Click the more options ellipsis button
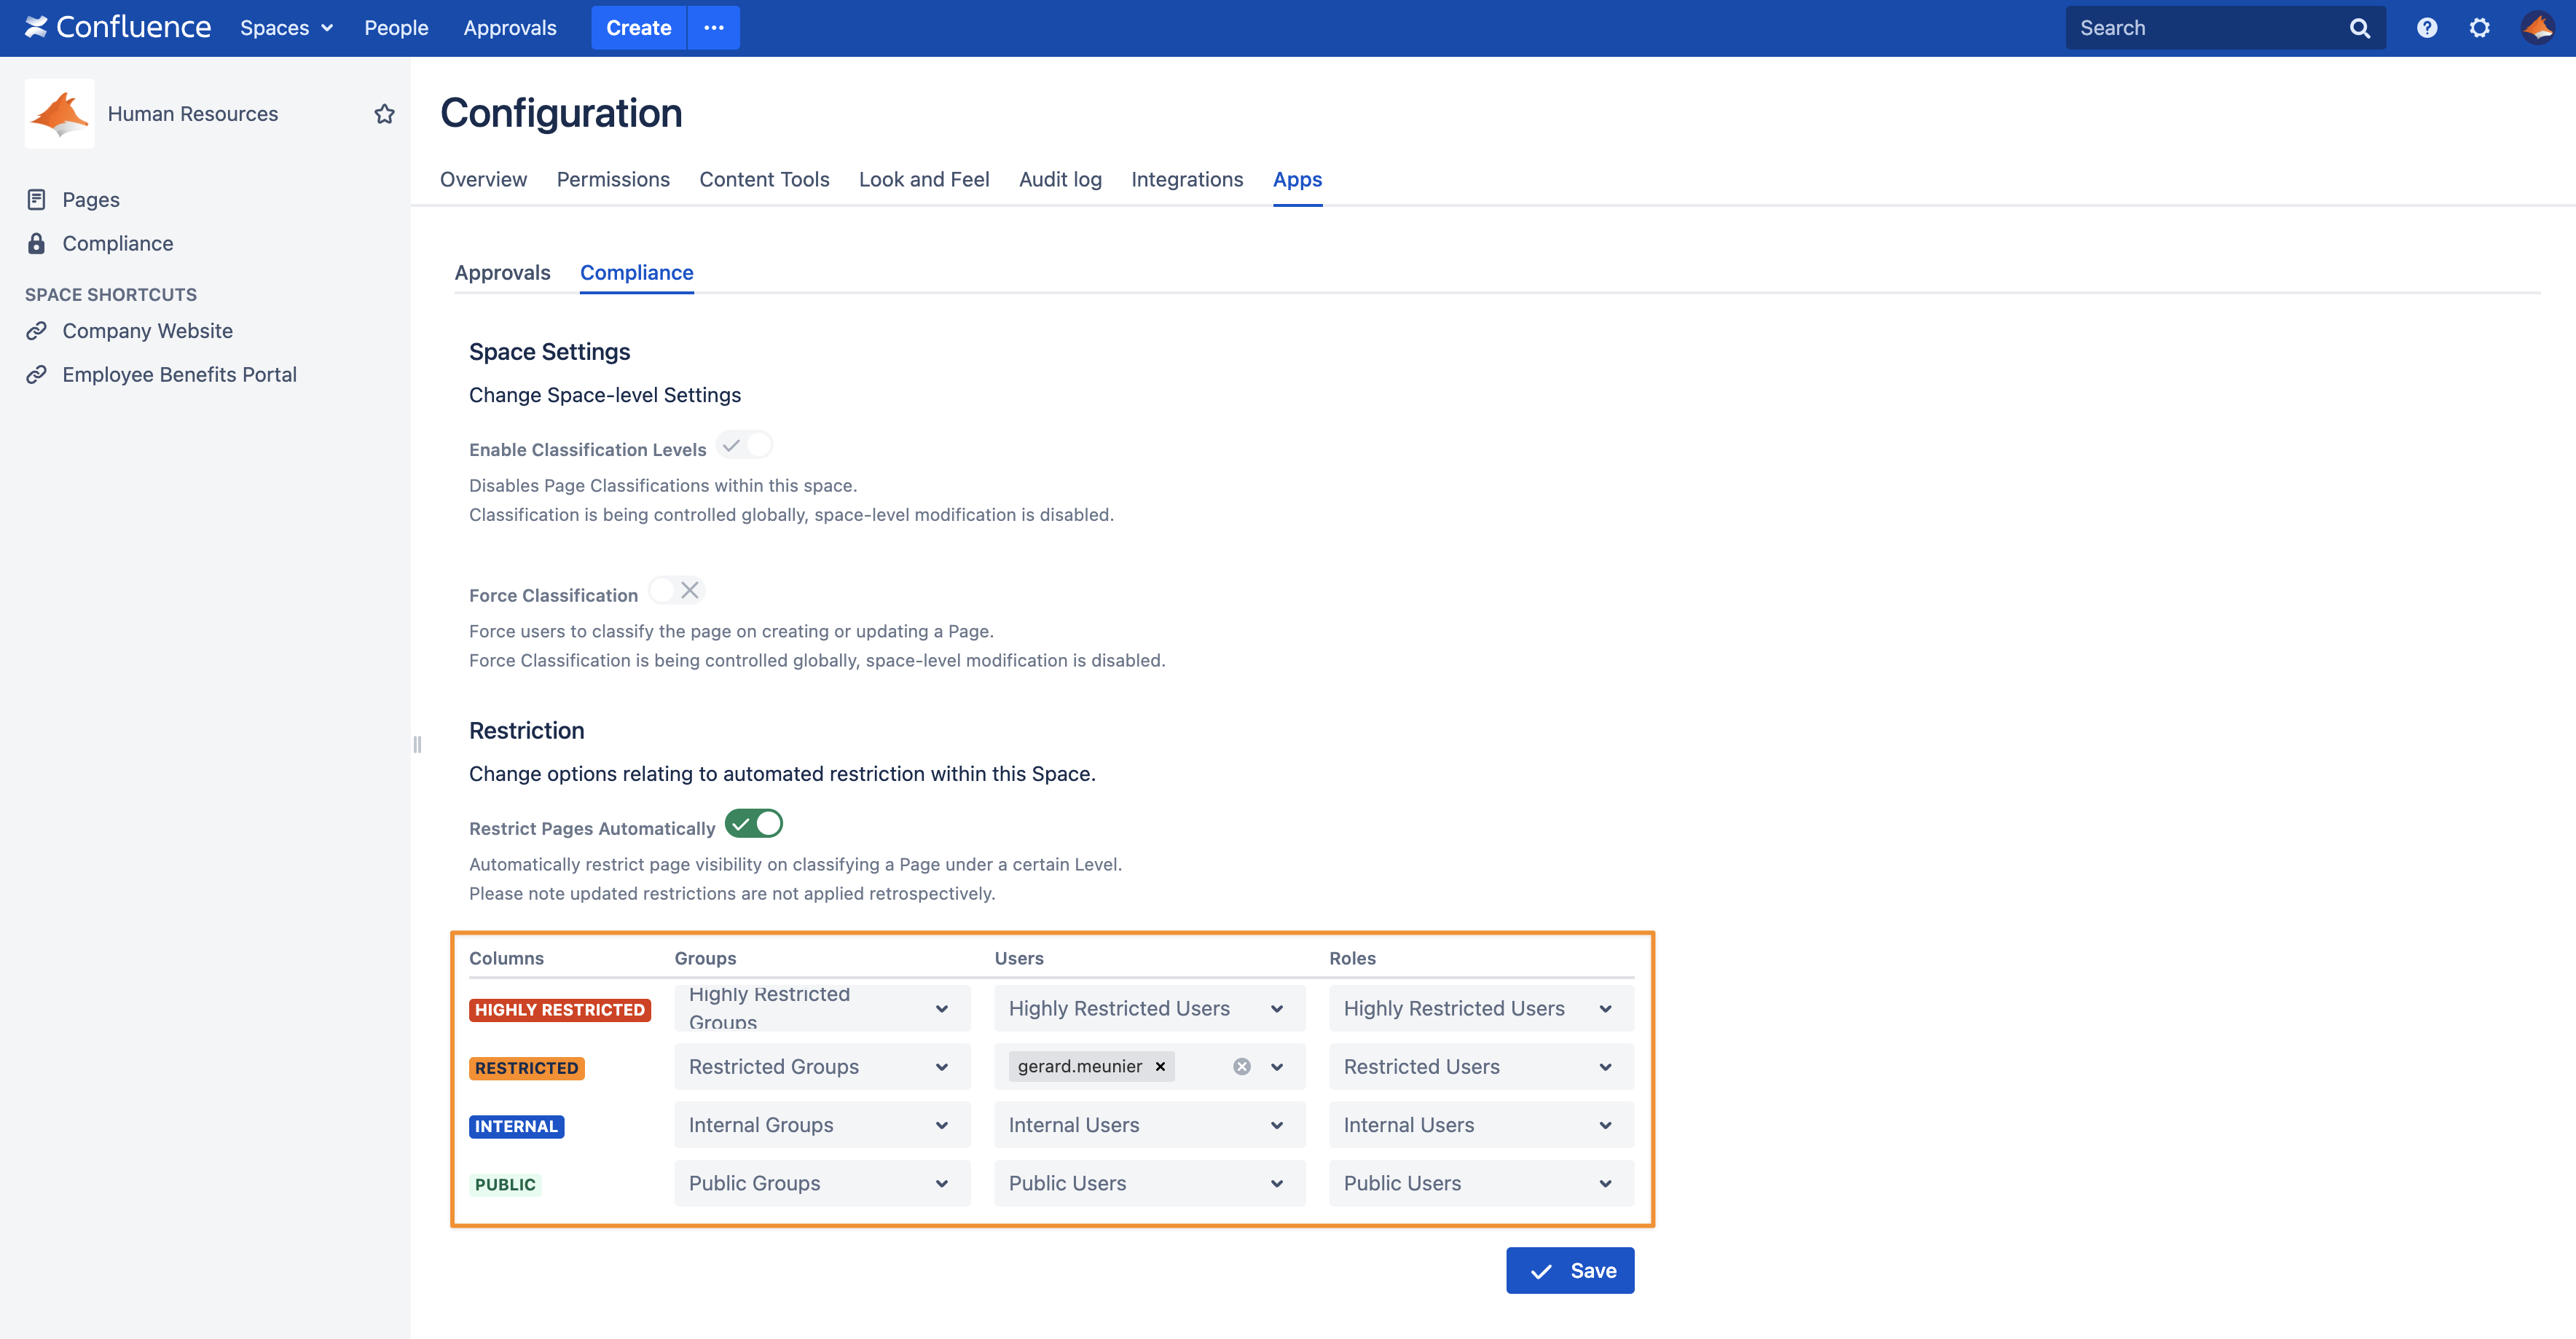 coord(713,28)
